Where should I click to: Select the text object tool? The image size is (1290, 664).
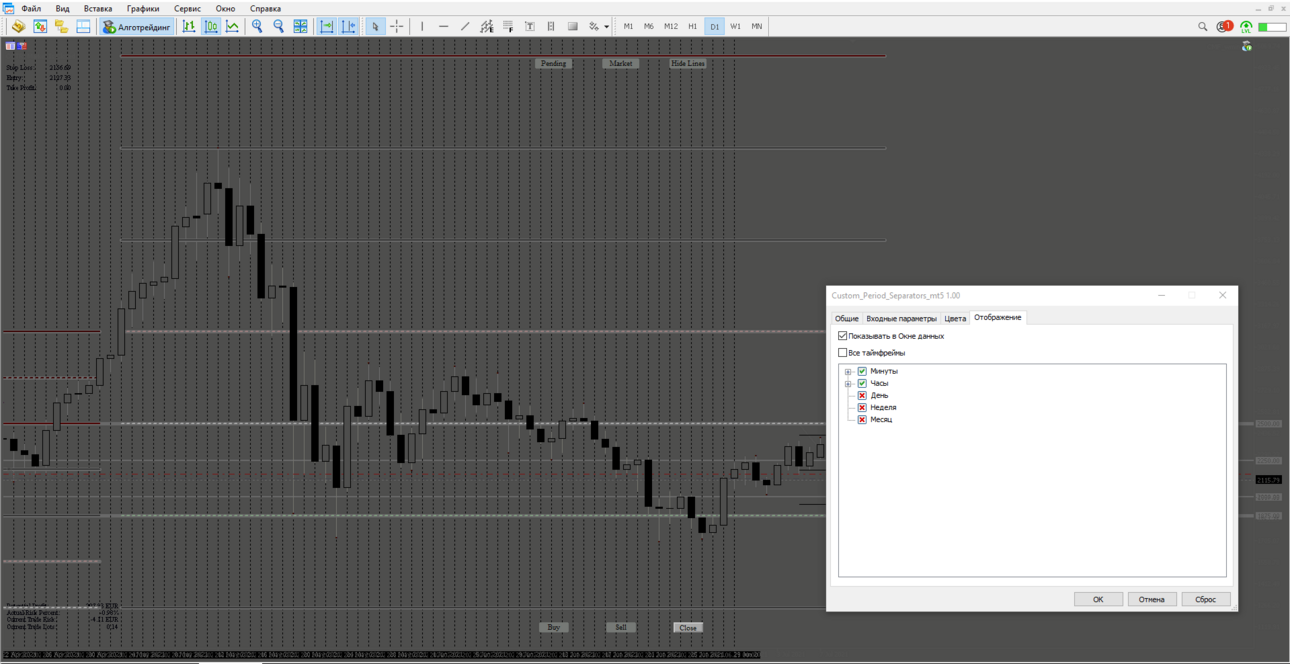pos(529,27)
